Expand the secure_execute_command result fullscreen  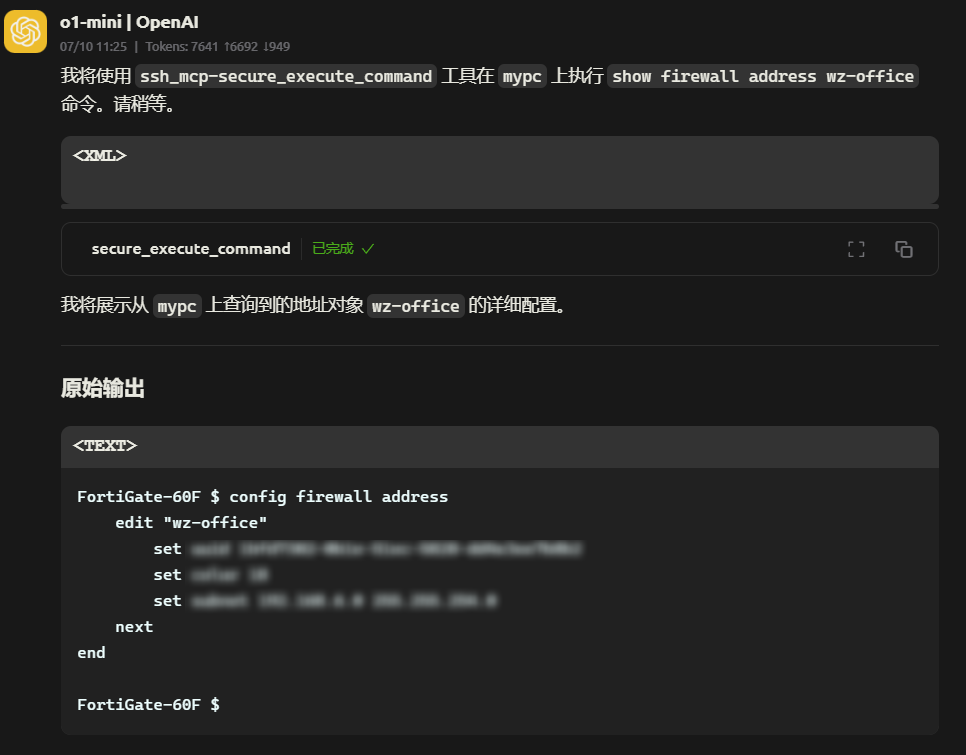(x=856, y=249)
